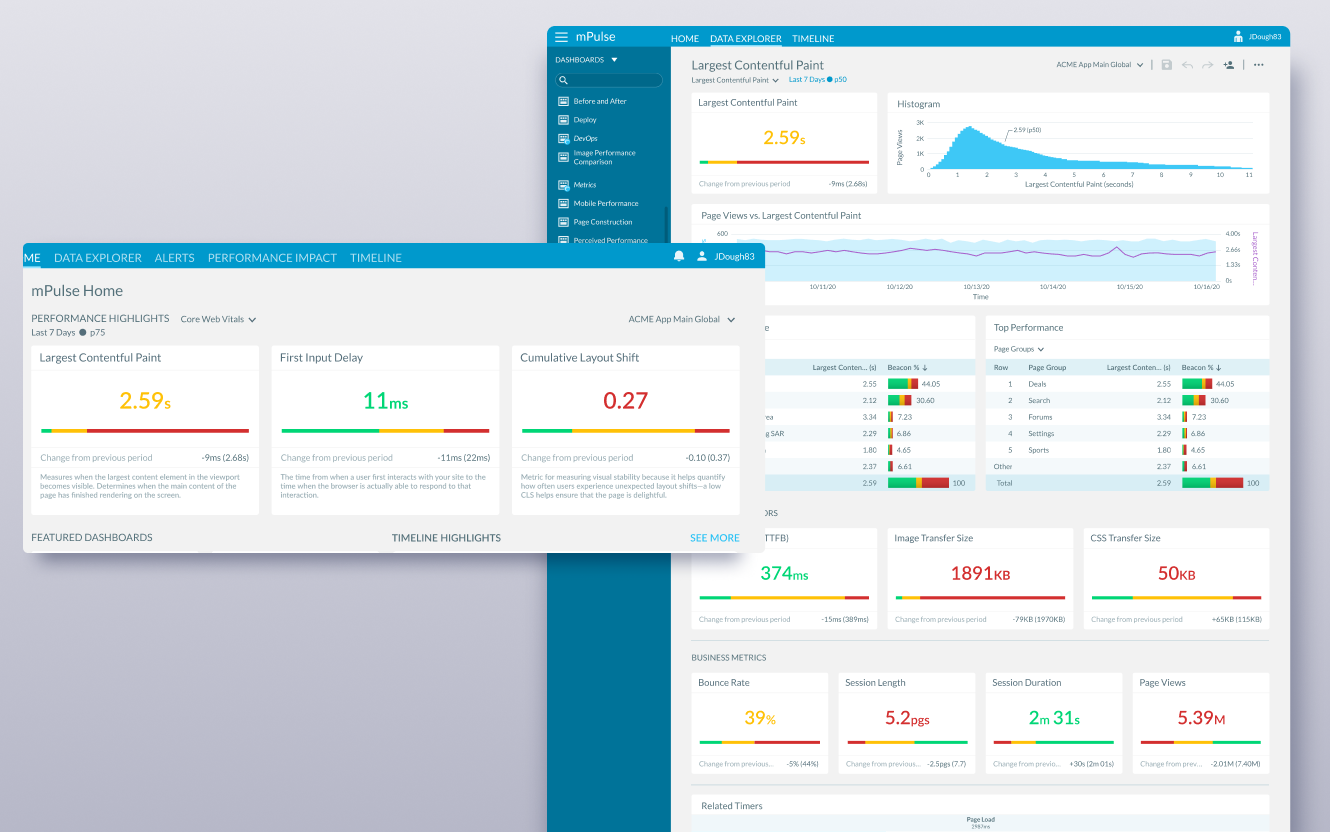
Task: Open ACME App Main Global dropdown in mPulse Home
Action: pos(682,320)
